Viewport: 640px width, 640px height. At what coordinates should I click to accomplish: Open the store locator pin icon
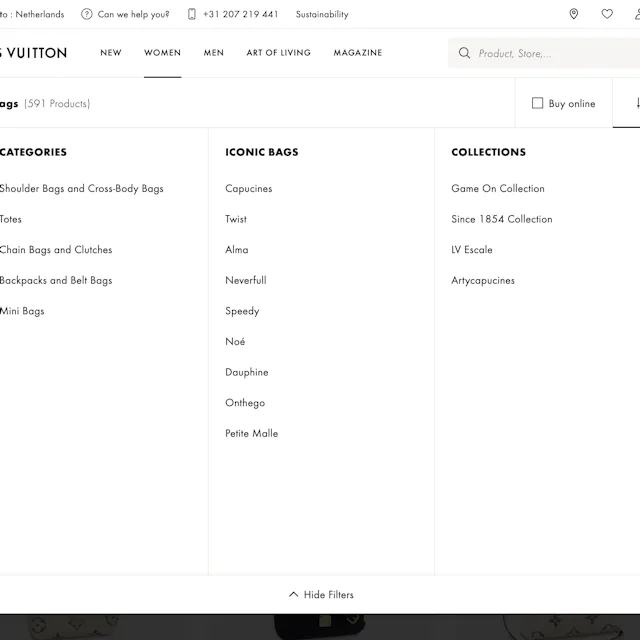[573, 14]
